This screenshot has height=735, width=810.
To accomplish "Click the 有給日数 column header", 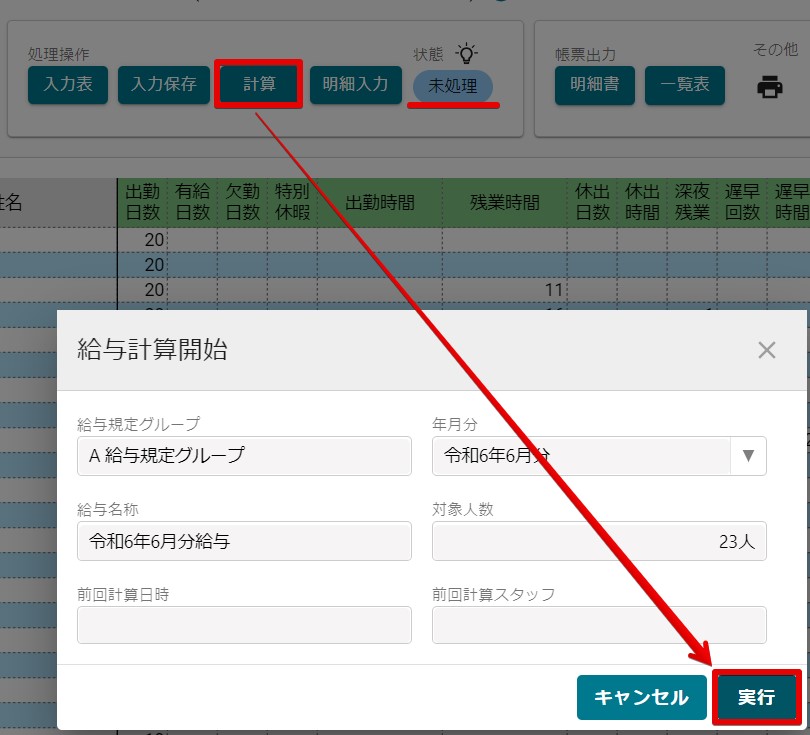I will click(x=192, y=202).
